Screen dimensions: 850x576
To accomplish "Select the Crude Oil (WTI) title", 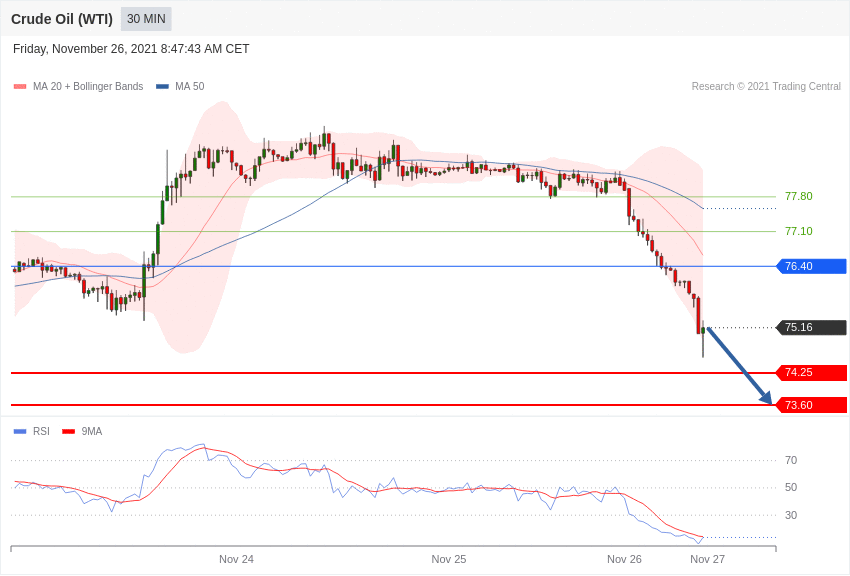I will click(62, 19).
